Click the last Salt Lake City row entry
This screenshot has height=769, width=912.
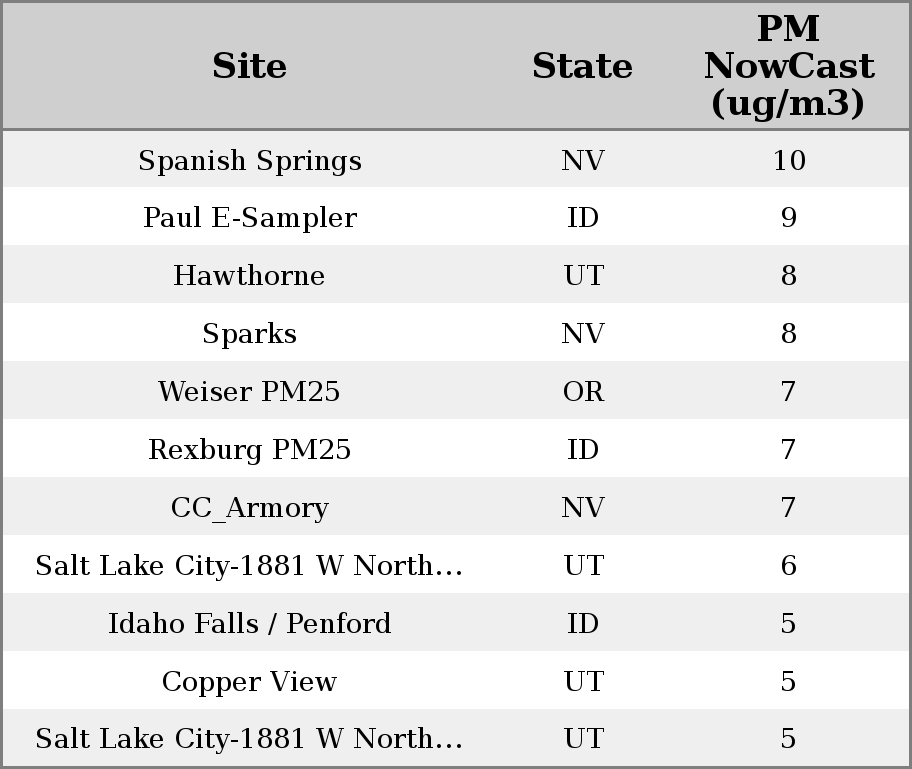click(x=249, y=739)
